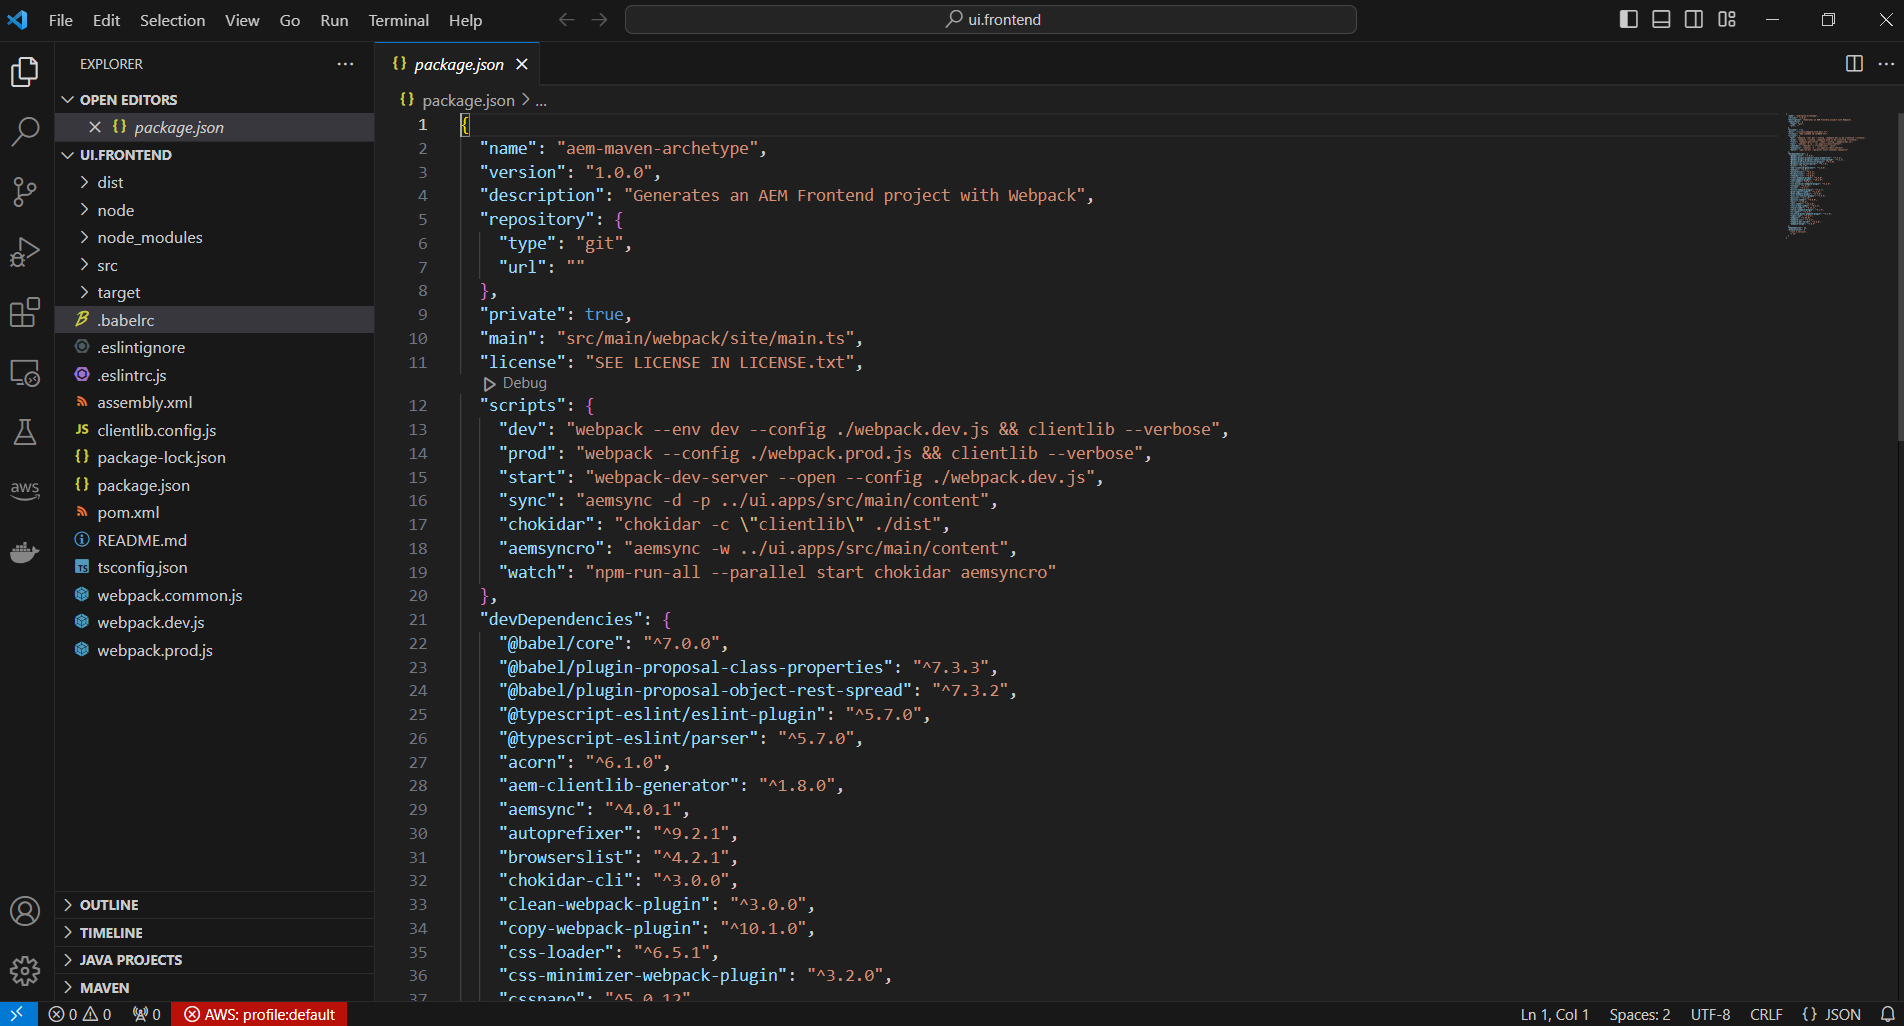Toggle the Primary Side Bar visibility
Image resolution: width=1904 pixels, height=1026 pixels.
click(1628, 20)
